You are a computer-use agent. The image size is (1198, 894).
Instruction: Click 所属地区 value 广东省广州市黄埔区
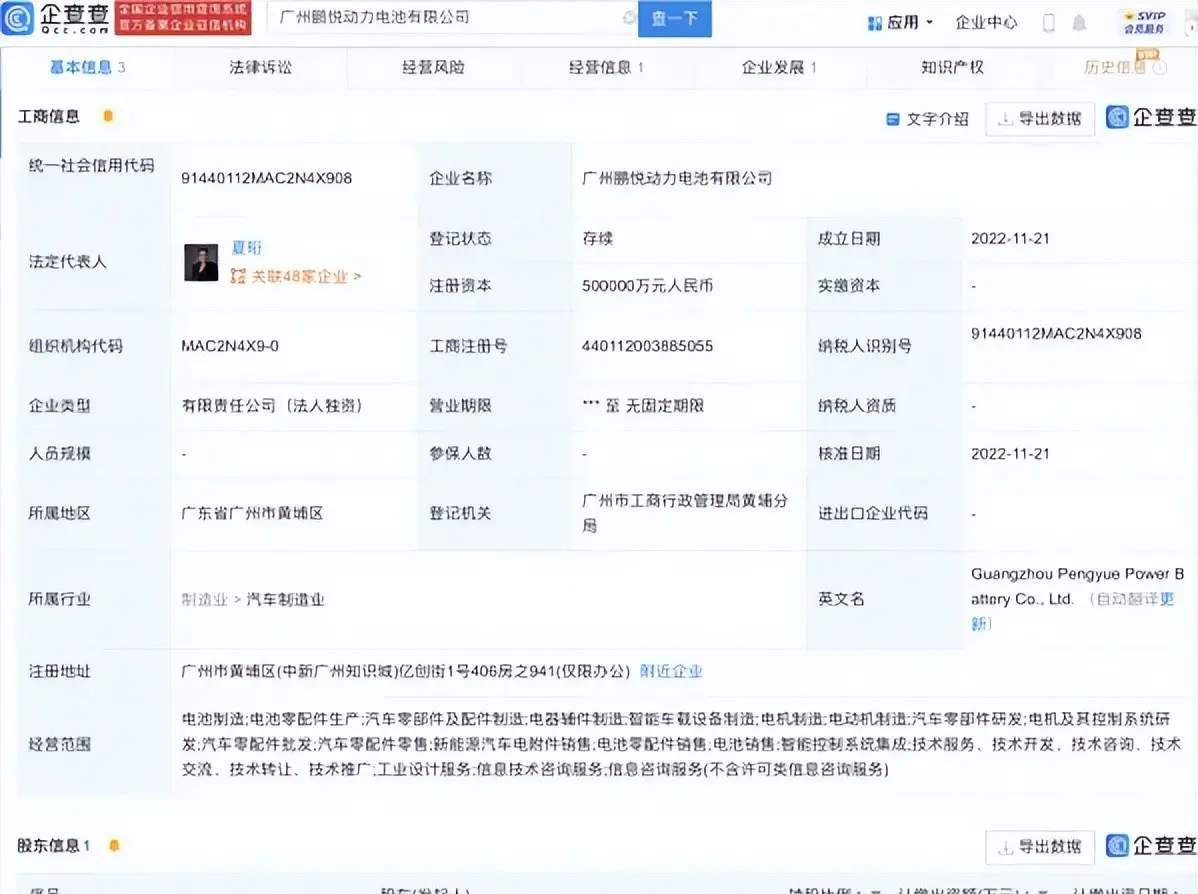click(252, 513)
